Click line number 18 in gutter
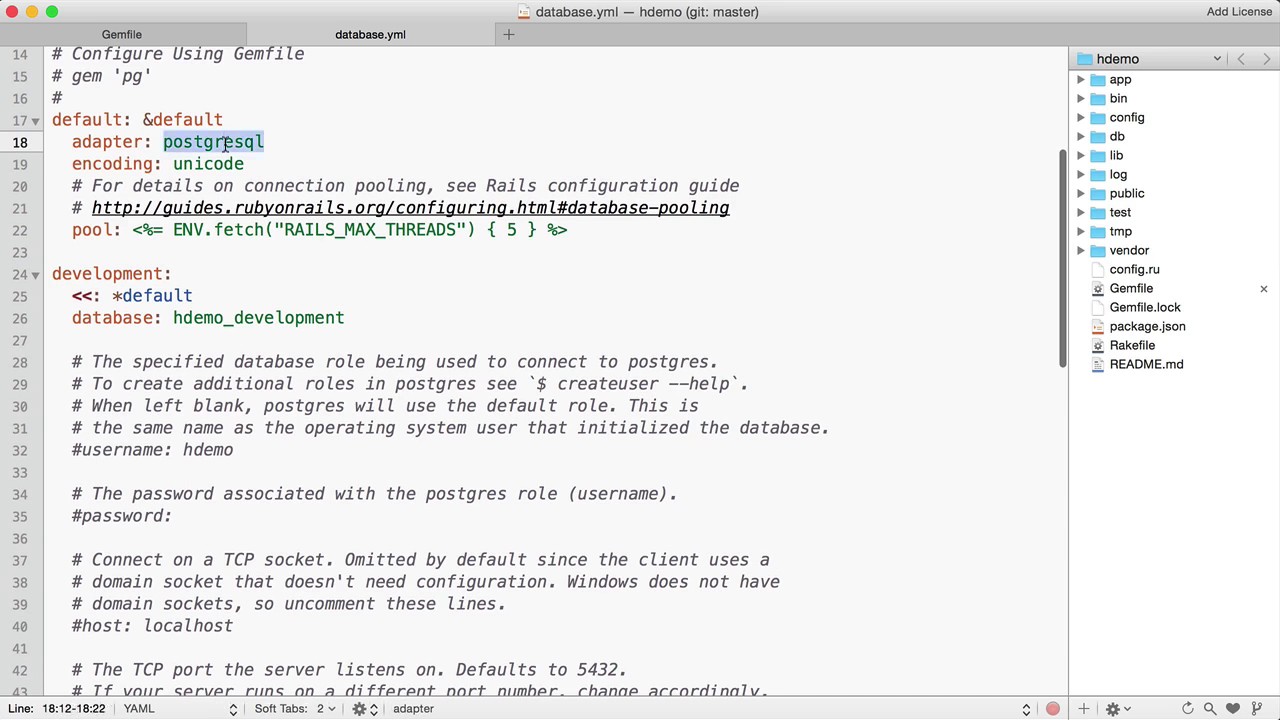This screenshot has height=720, width=1280. pos(20,142)
